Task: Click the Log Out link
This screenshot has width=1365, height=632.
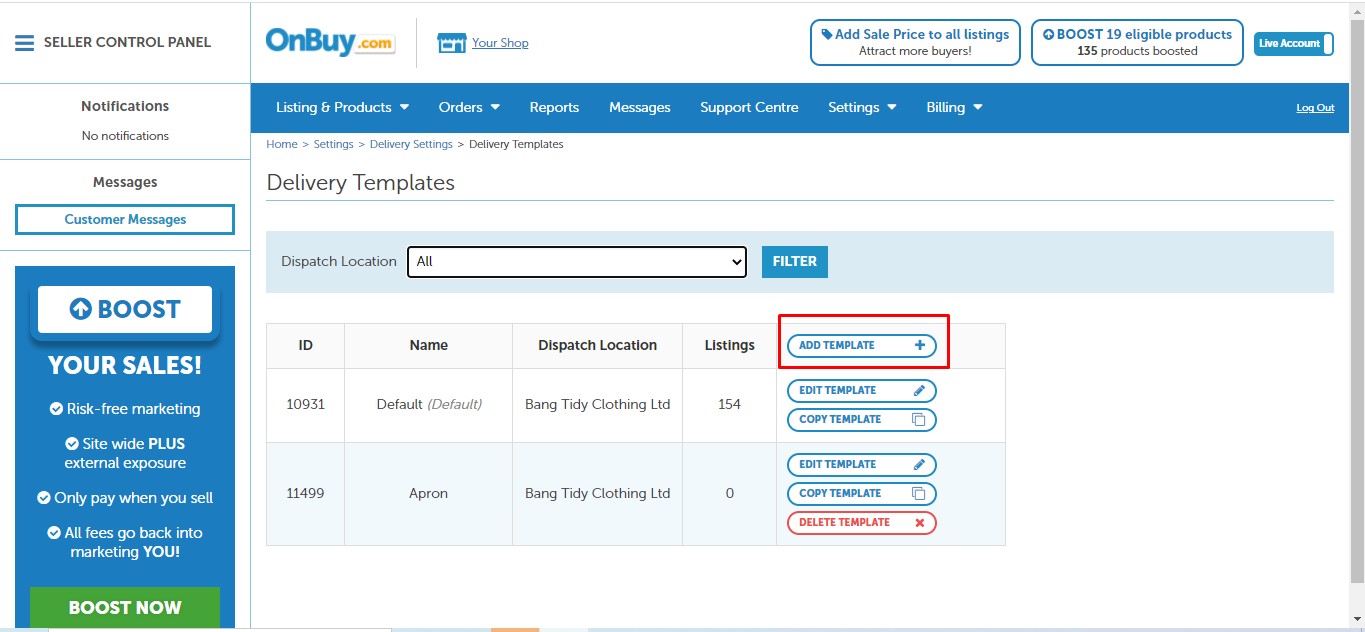Action: (1315, 108)
